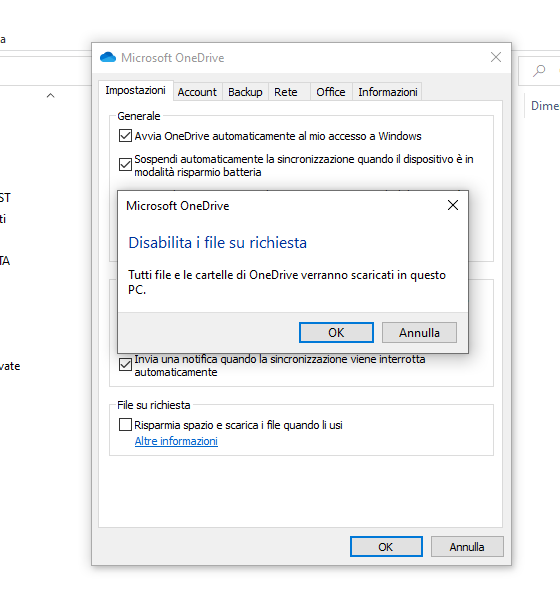This screenshot has height=602, width=560.
Task: Switch to the Impostazioni tab
Action: pyautogui.click(x=135, y=91)
